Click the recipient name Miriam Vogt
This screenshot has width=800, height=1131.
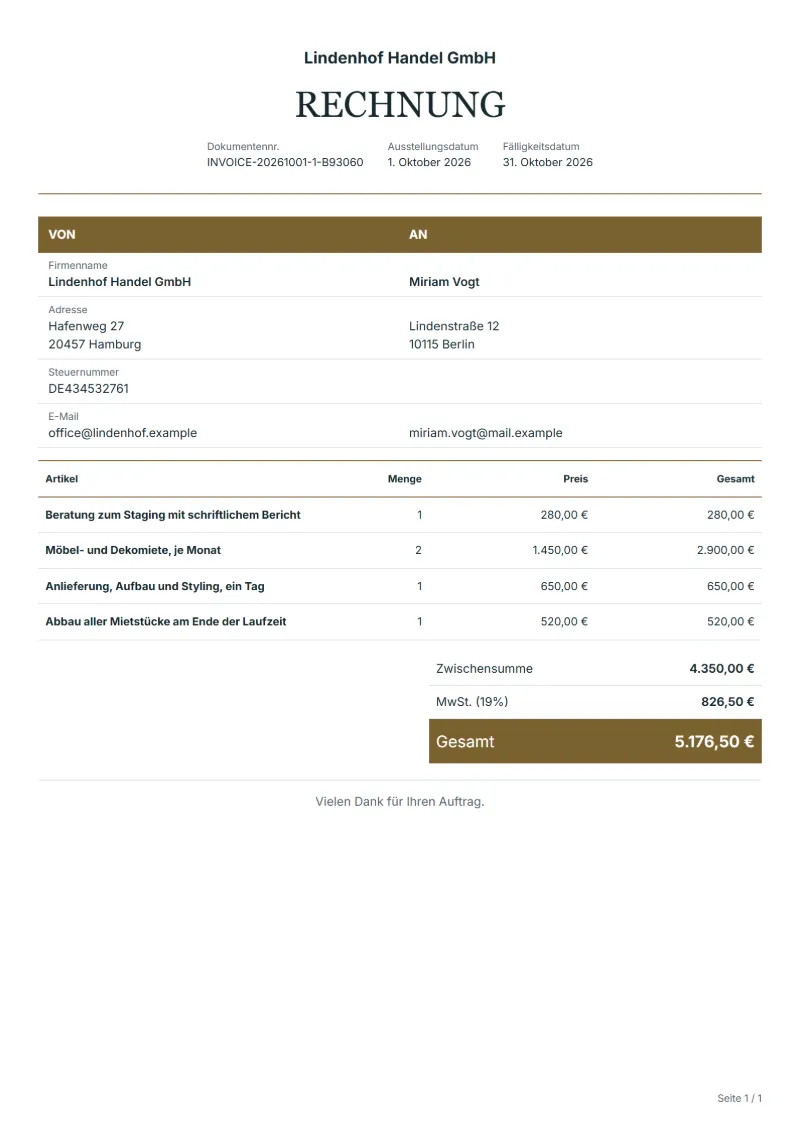tap(444, 282)
